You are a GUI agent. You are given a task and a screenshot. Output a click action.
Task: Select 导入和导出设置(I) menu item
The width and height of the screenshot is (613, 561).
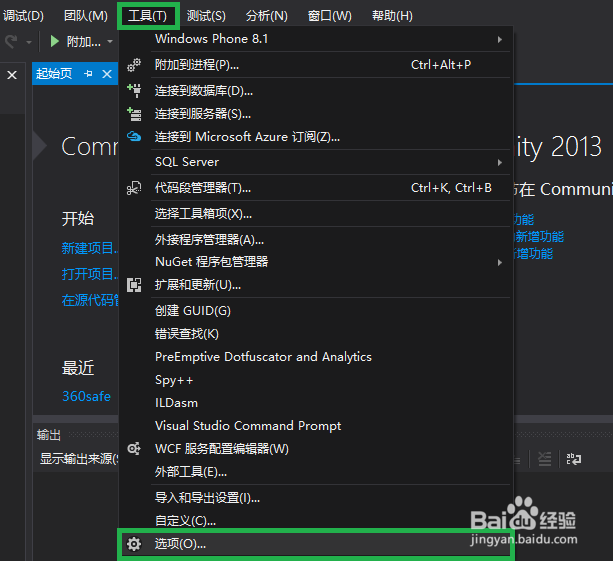(x=316, y=498)
